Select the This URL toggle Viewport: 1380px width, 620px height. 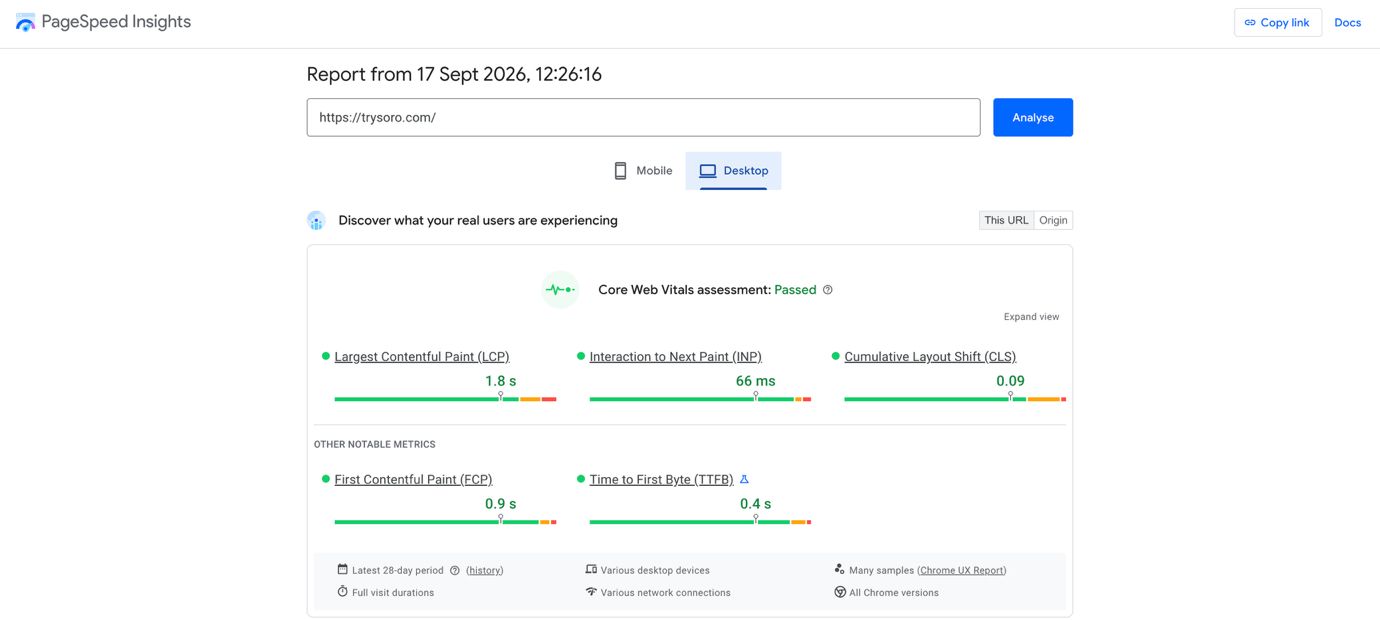(x=1006, y=221)
